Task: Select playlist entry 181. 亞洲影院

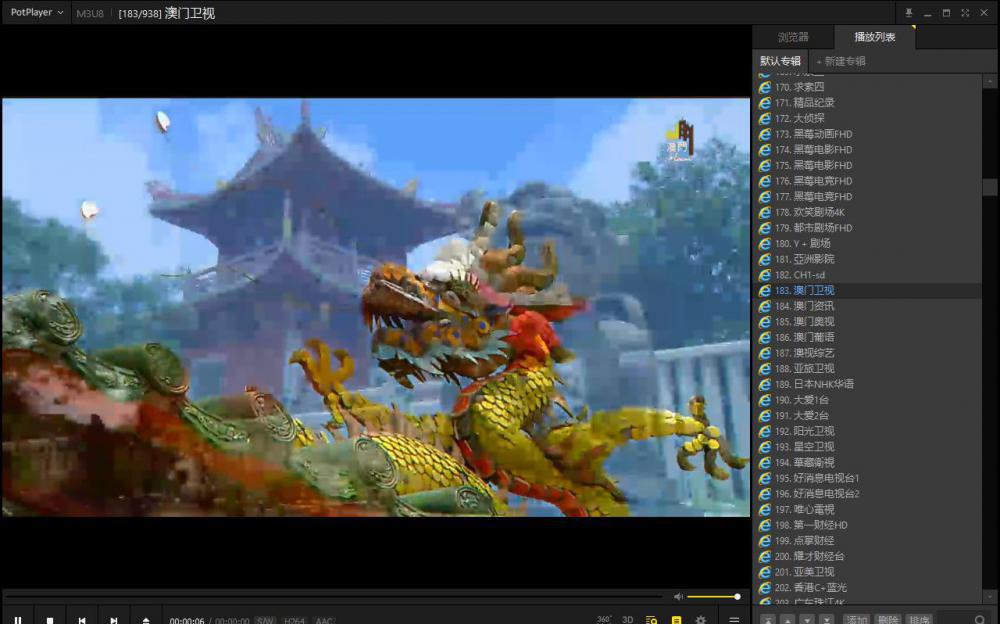Action: (869, 259)
